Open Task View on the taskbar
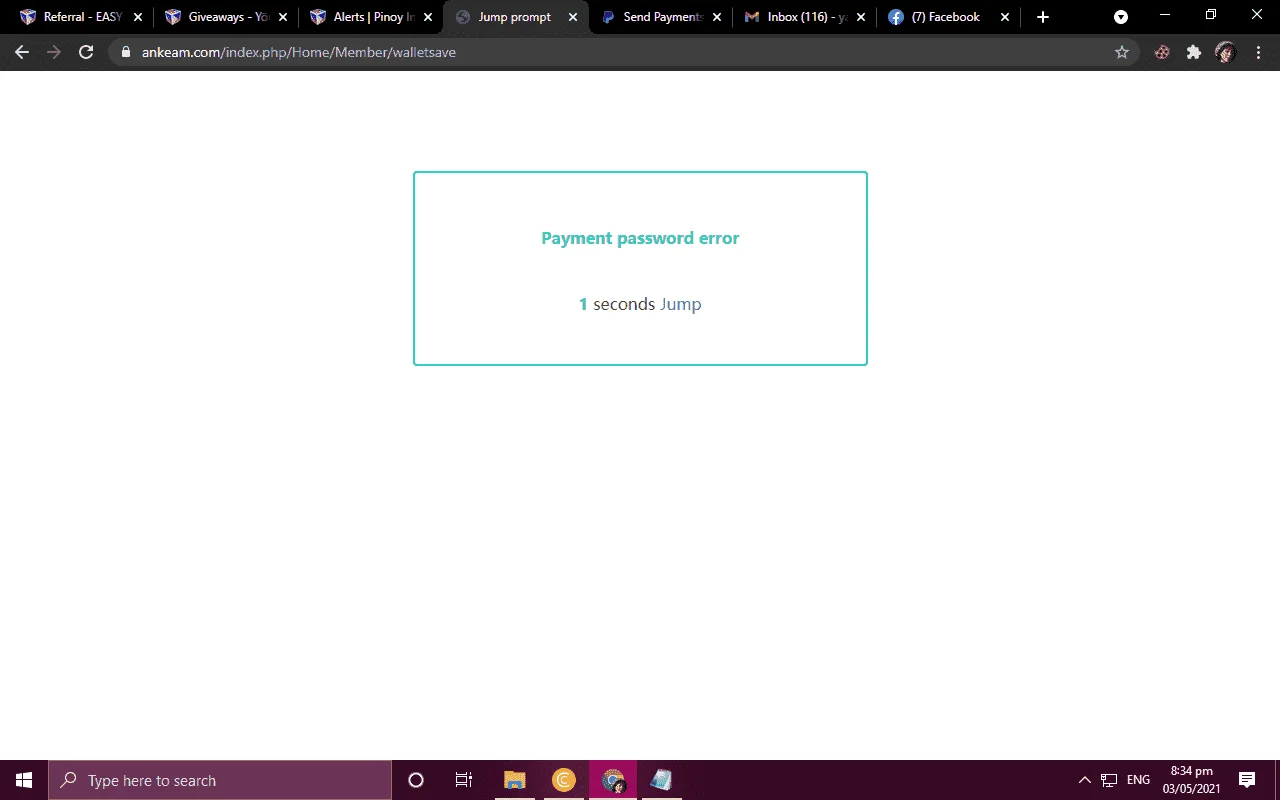 pos(464,780)
